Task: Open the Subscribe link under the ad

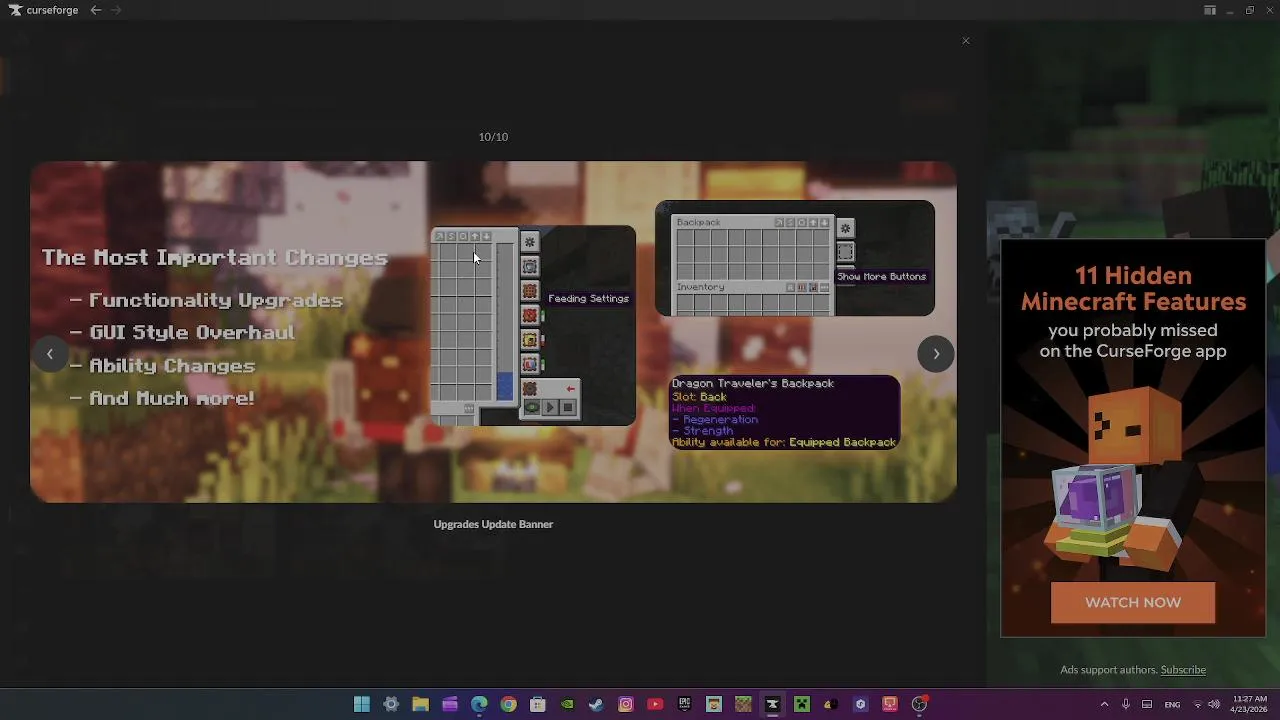Action: 1183,670
